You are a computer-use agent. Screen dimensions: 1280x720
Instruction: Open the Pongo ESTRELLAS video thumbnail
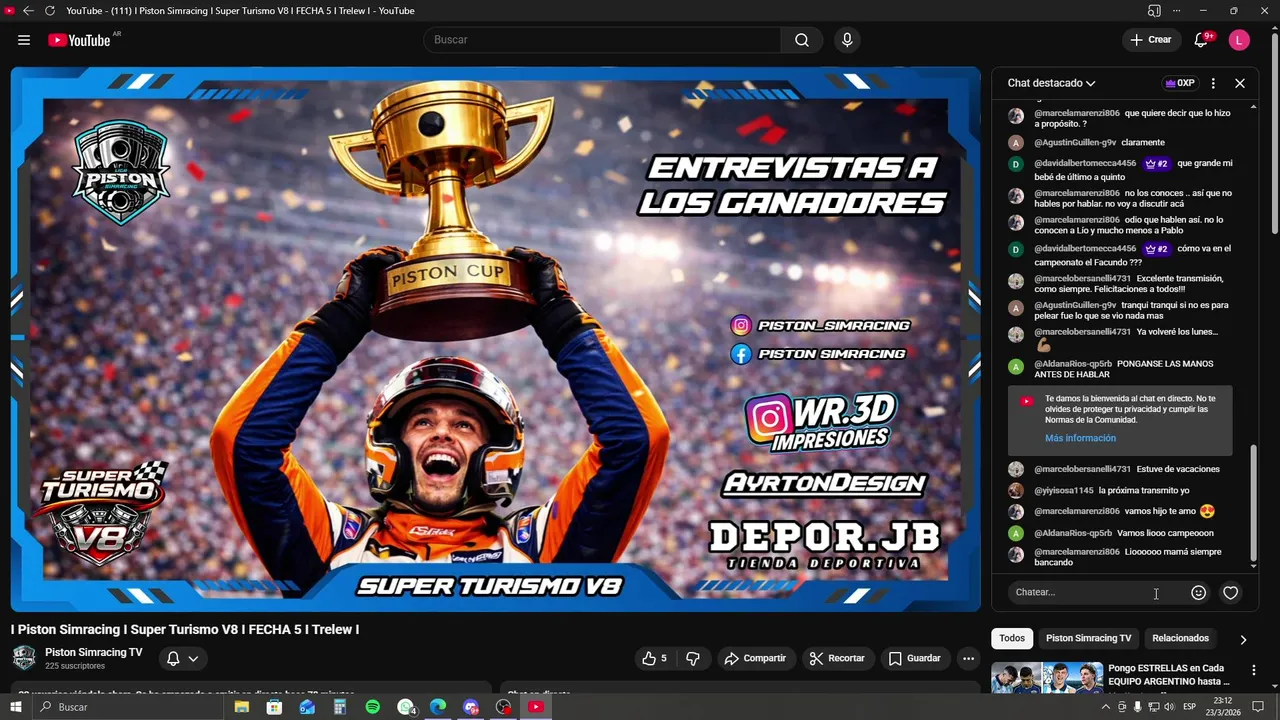point(1047,677)
